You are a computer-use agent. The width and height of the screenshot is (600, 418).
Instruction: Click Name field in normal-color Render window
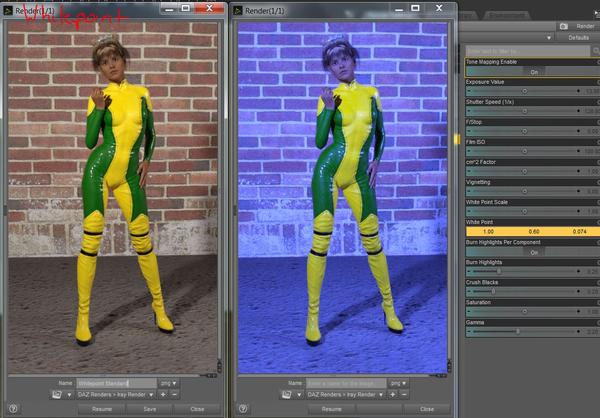(116, 383)
